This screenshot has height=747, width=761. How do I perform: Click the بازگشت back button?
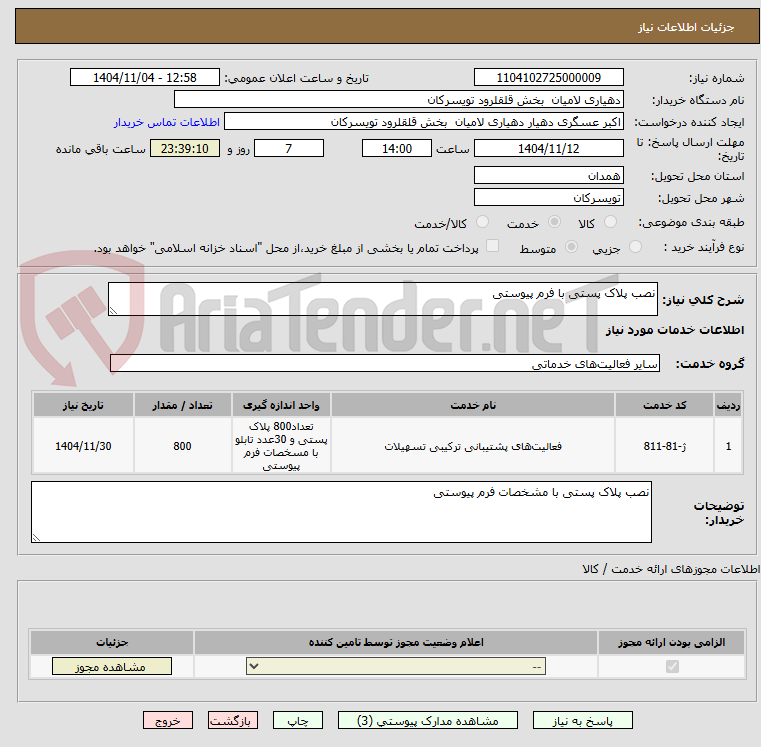point(232,720)
